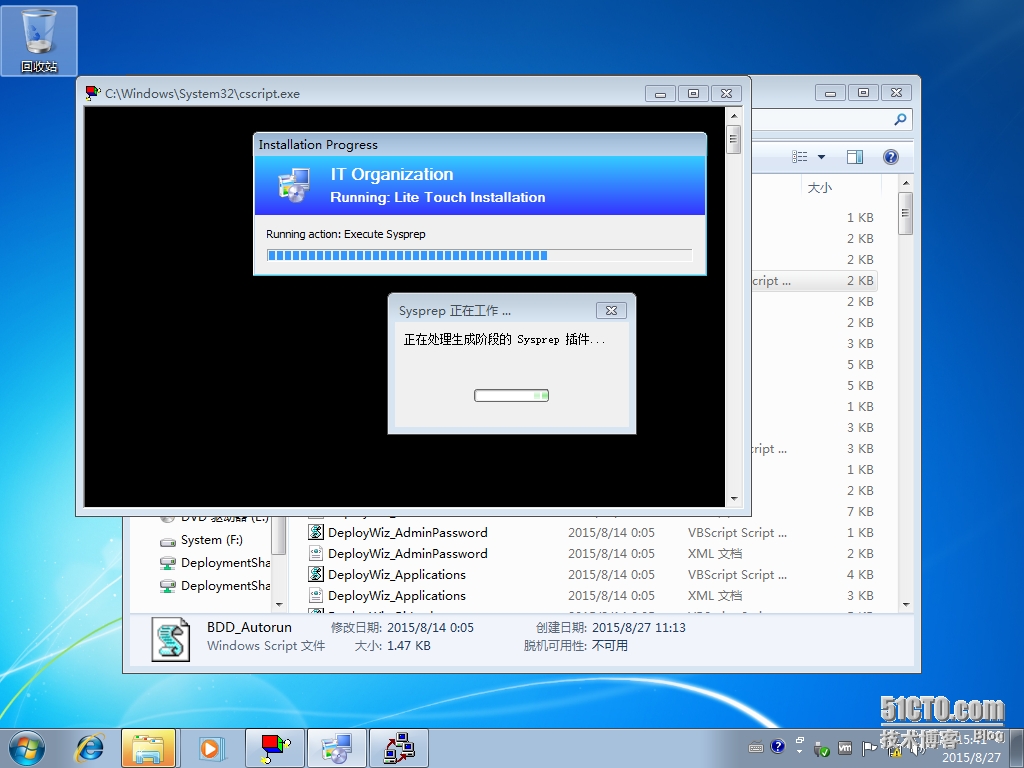
Task: Switch to cscript.exe taskbar button
Action: click(x=275, y=748)
